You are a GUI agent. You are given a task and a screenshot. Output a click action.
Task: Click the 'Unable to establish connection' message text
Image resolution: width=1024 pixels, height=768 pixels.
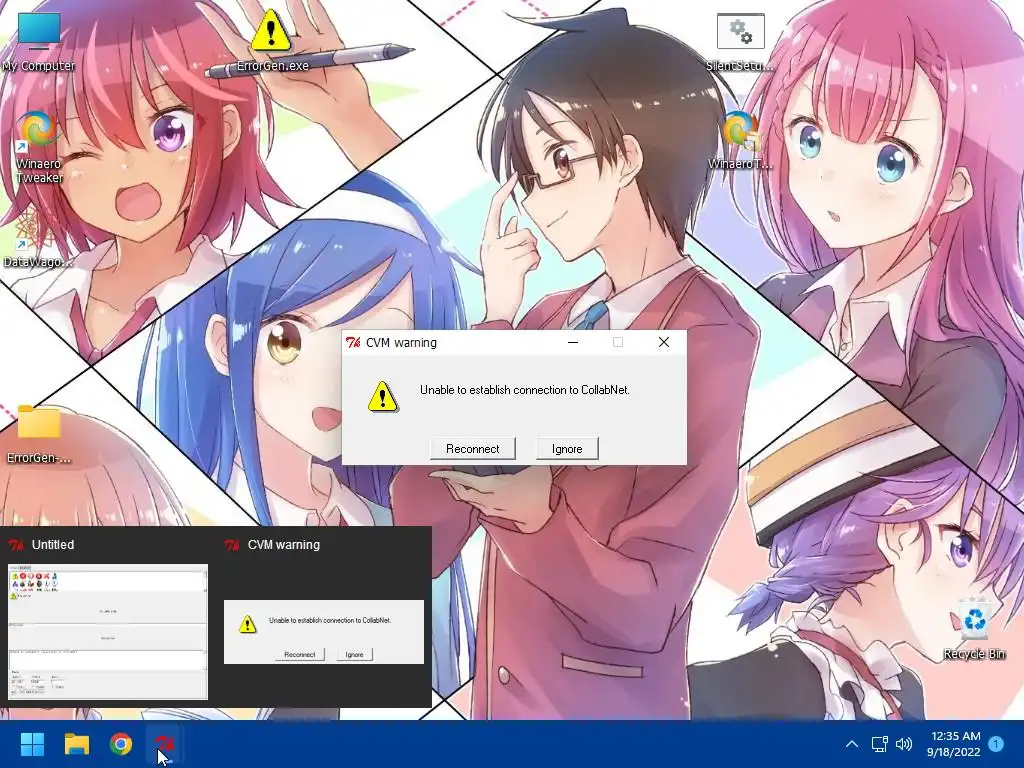point(524,390)
